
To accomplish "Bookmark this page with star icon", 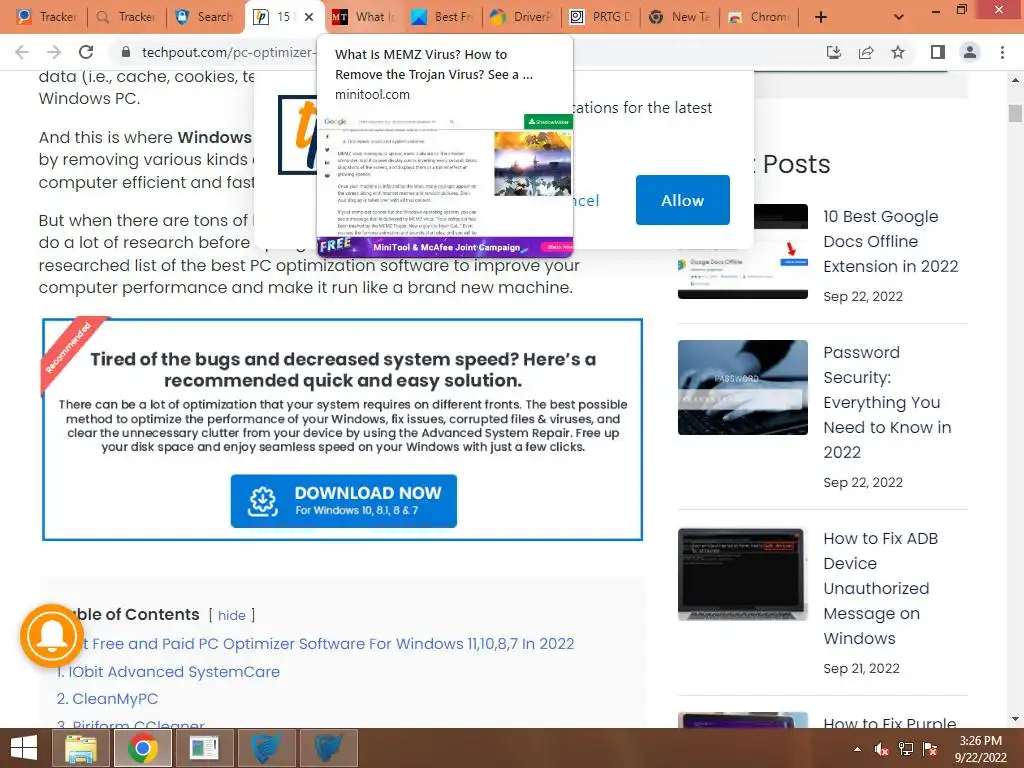I will point(898,52).
